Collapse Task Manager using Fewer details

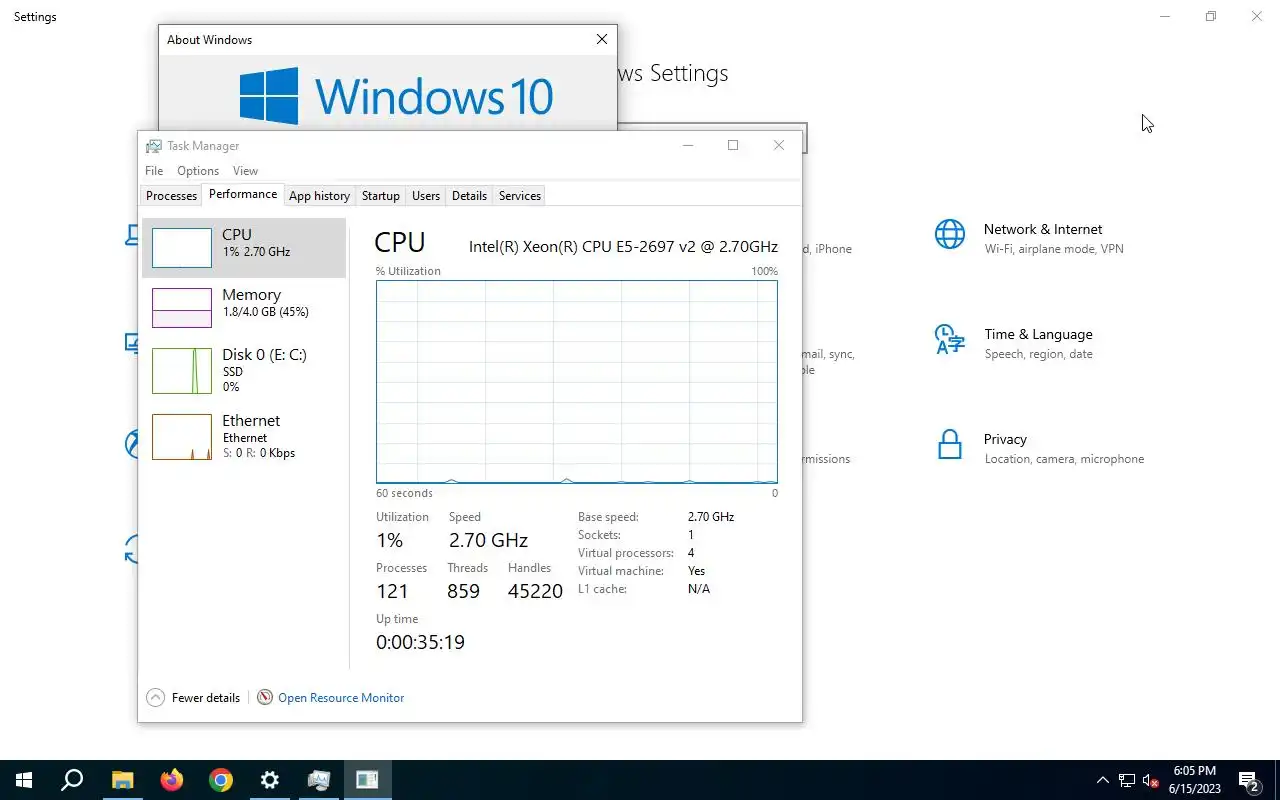pyautogui.click(x=194, y=698)
